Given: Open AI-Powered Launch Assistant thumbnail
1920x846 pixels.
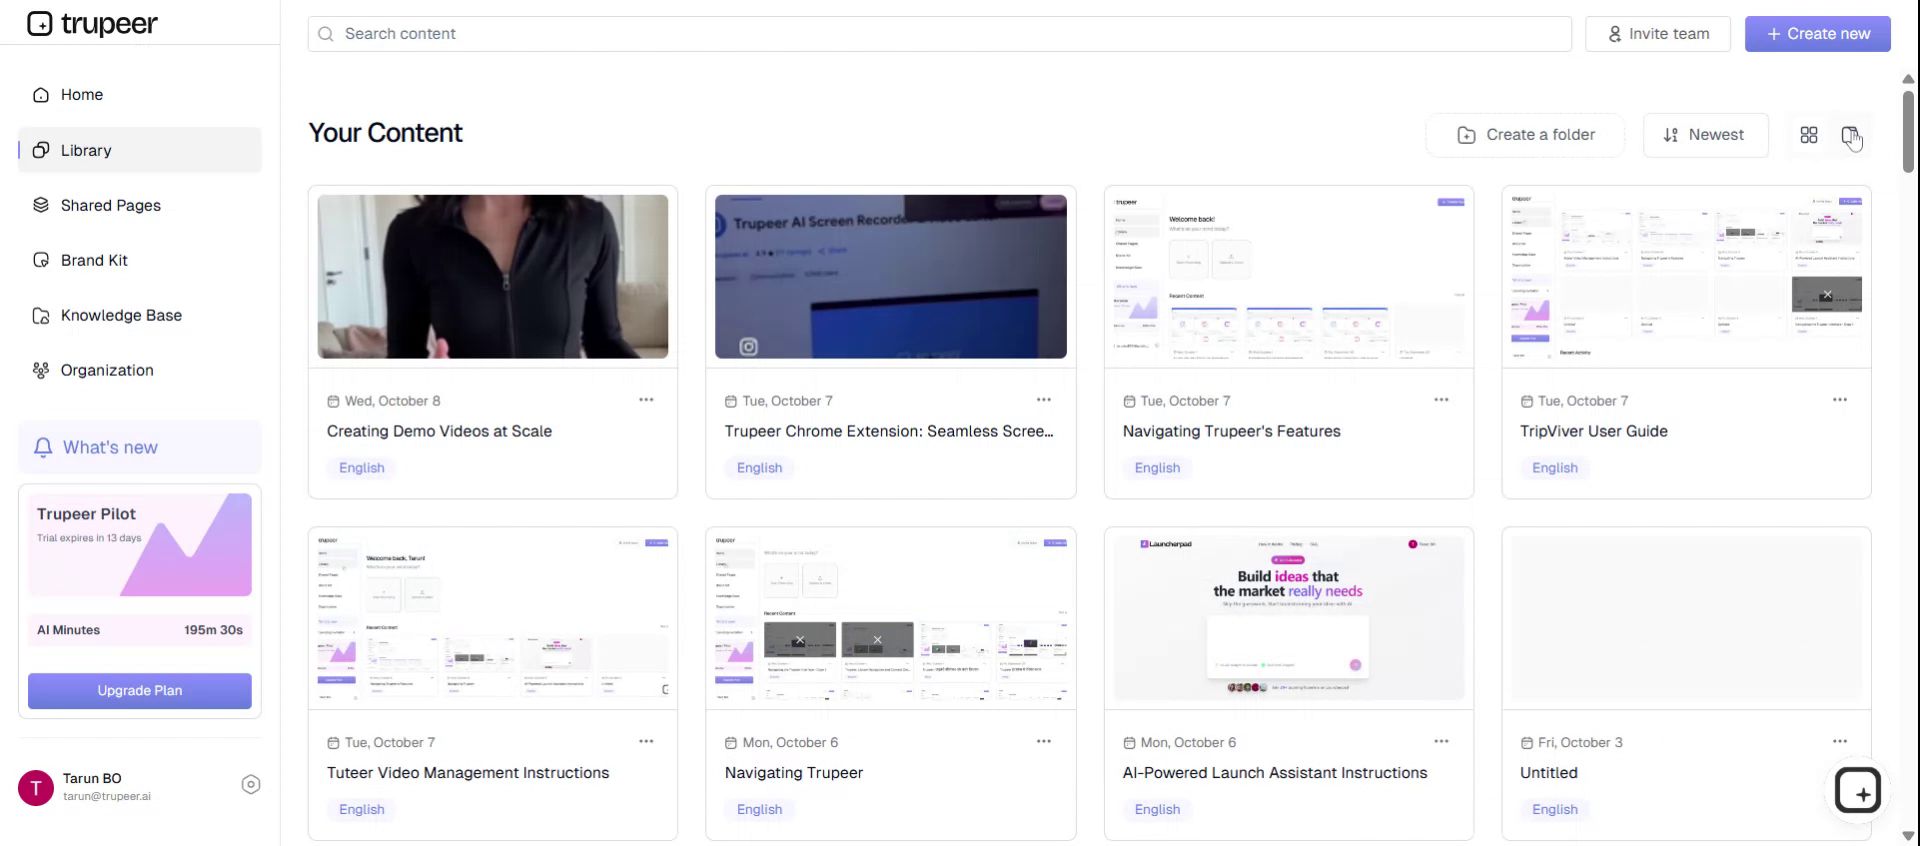Looking at the screenshot, I should pos(1289,619).
